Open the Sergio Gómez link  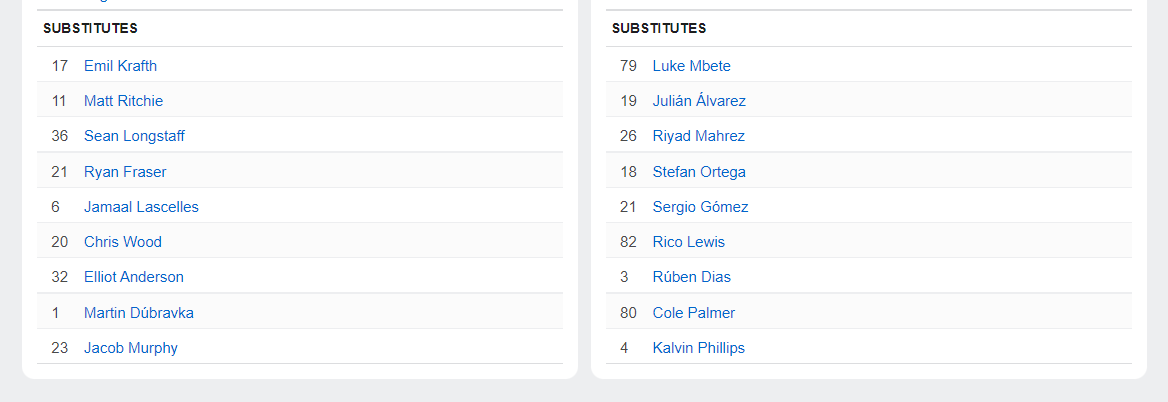coord(700,207)
